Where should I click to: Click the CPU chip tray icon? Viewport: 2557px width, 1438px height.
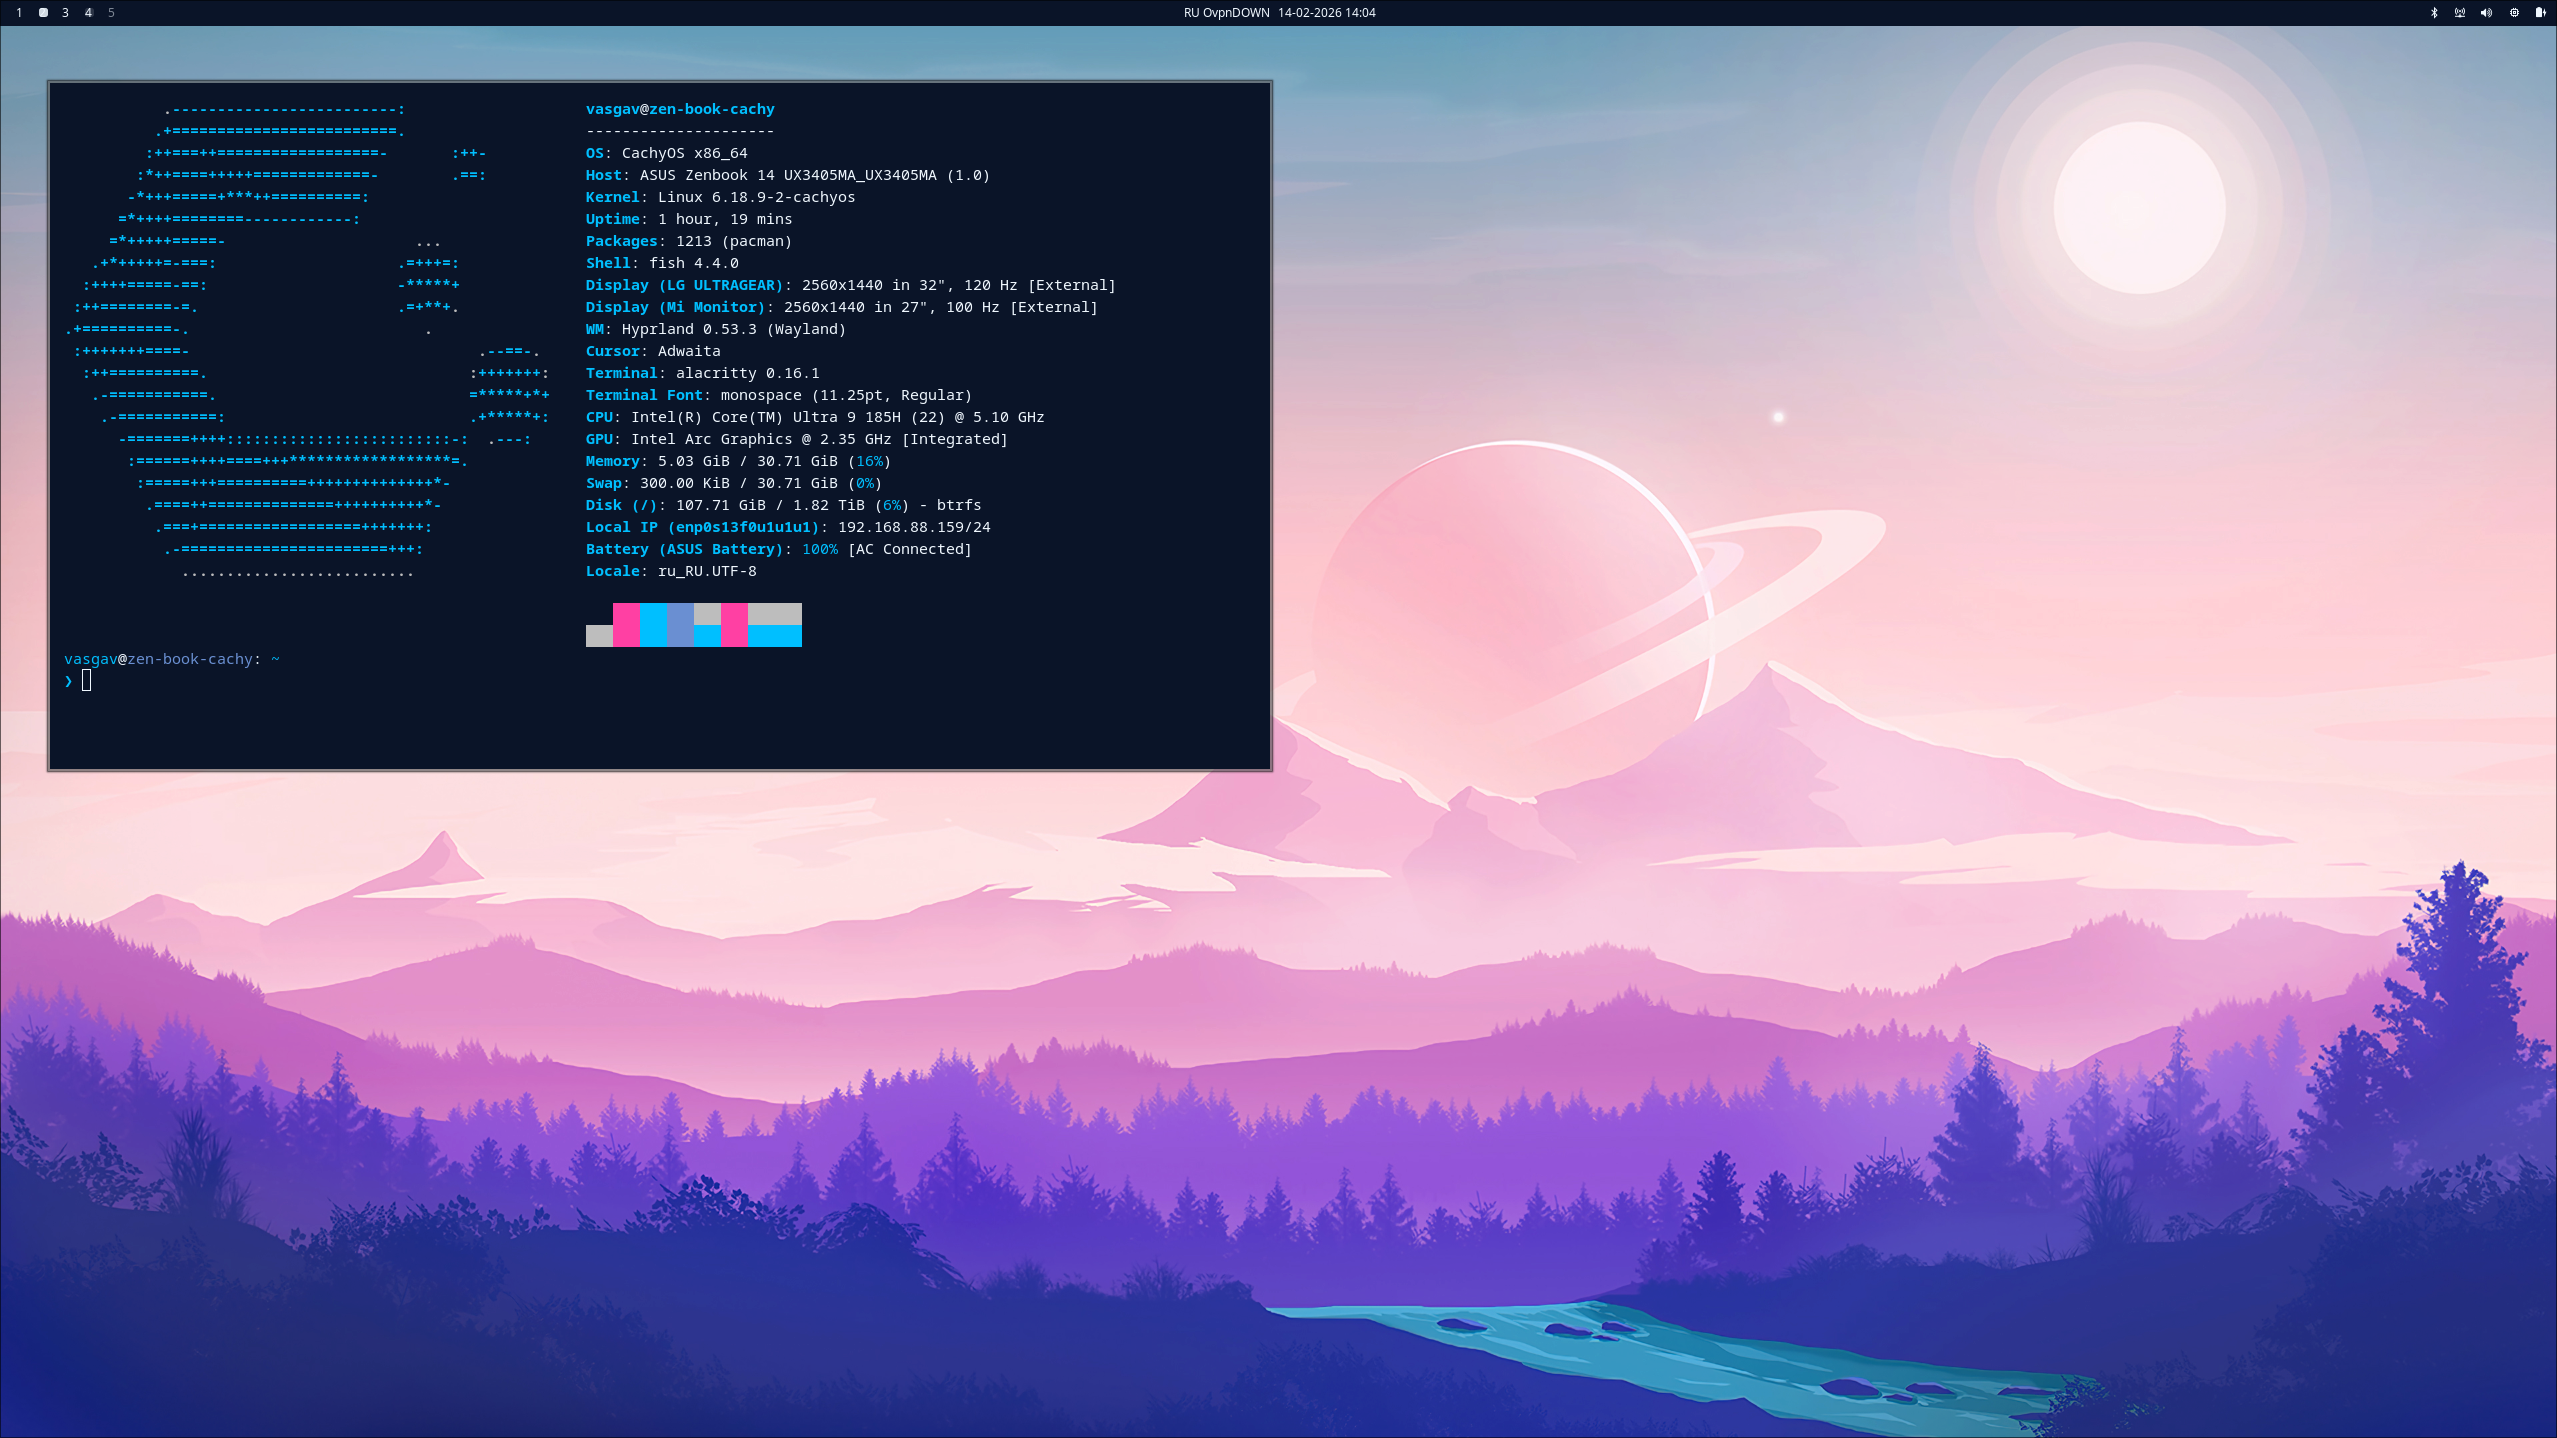2514,13
